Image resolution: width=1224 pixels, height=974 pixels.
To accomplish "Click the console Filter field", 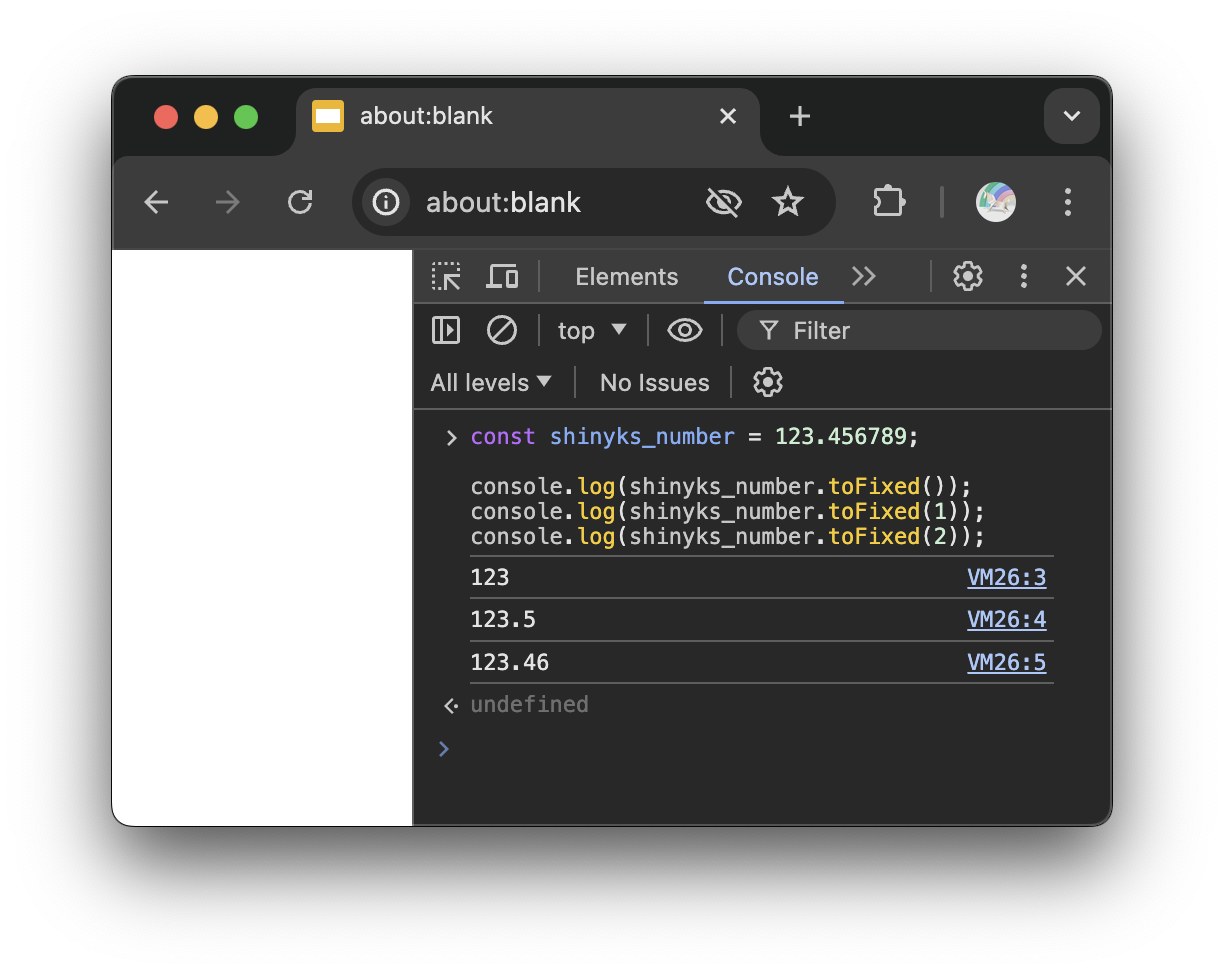I will (x=919, y=330).
